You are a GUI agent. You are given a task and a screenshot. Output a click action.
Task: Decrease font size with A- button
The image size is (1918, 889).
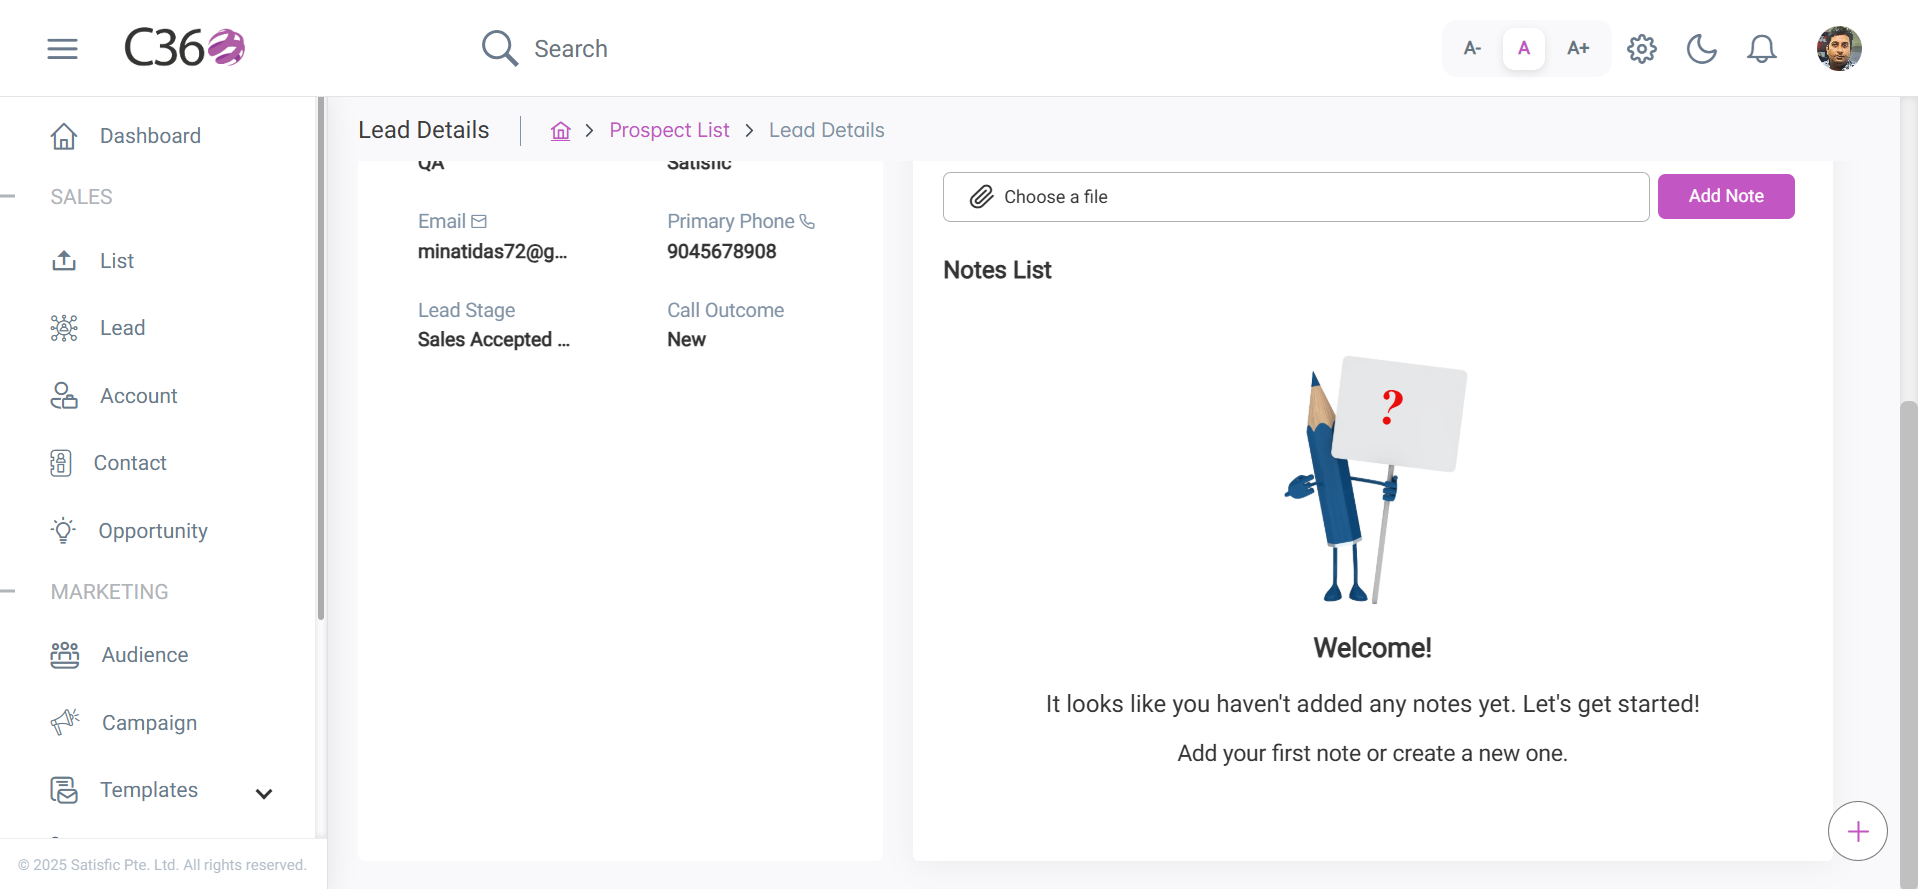[1472, 48]
